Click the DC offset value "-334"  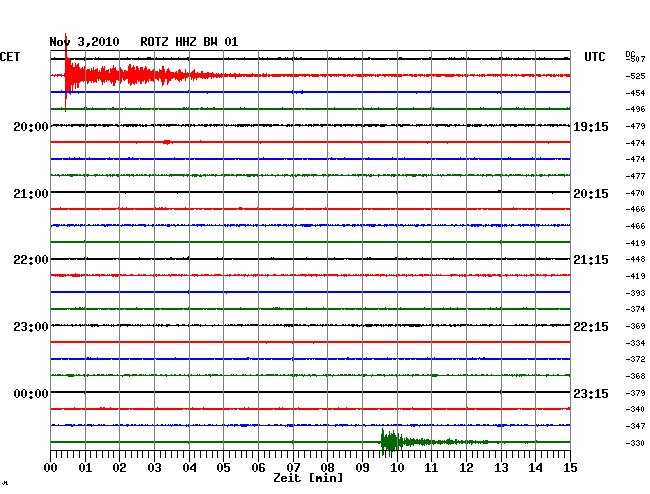[x=635, y=343]
